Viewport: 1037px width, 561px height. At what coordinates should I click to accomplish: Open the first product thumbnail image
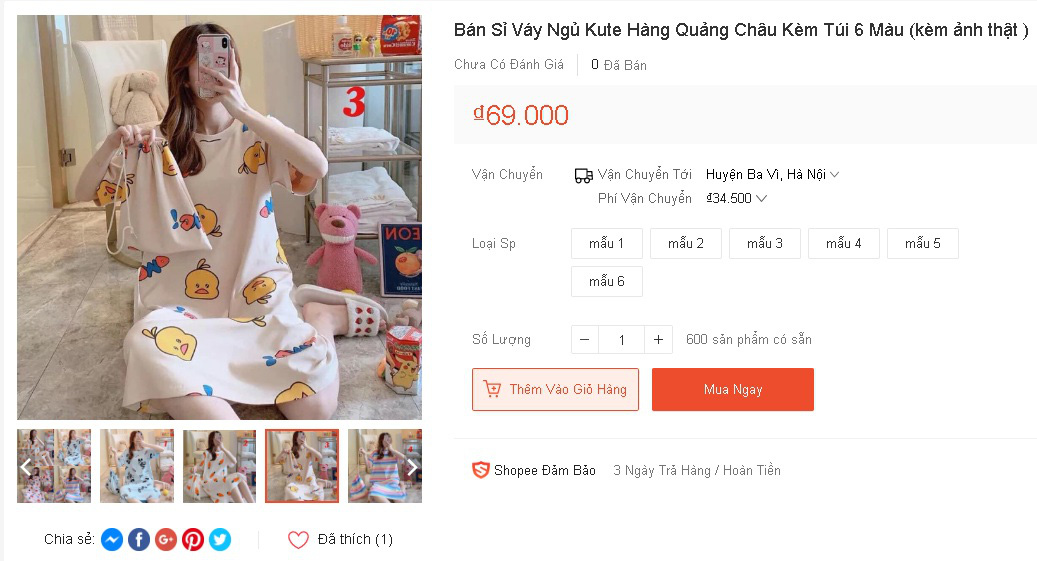pyautogui.click(x=54, y=466)
